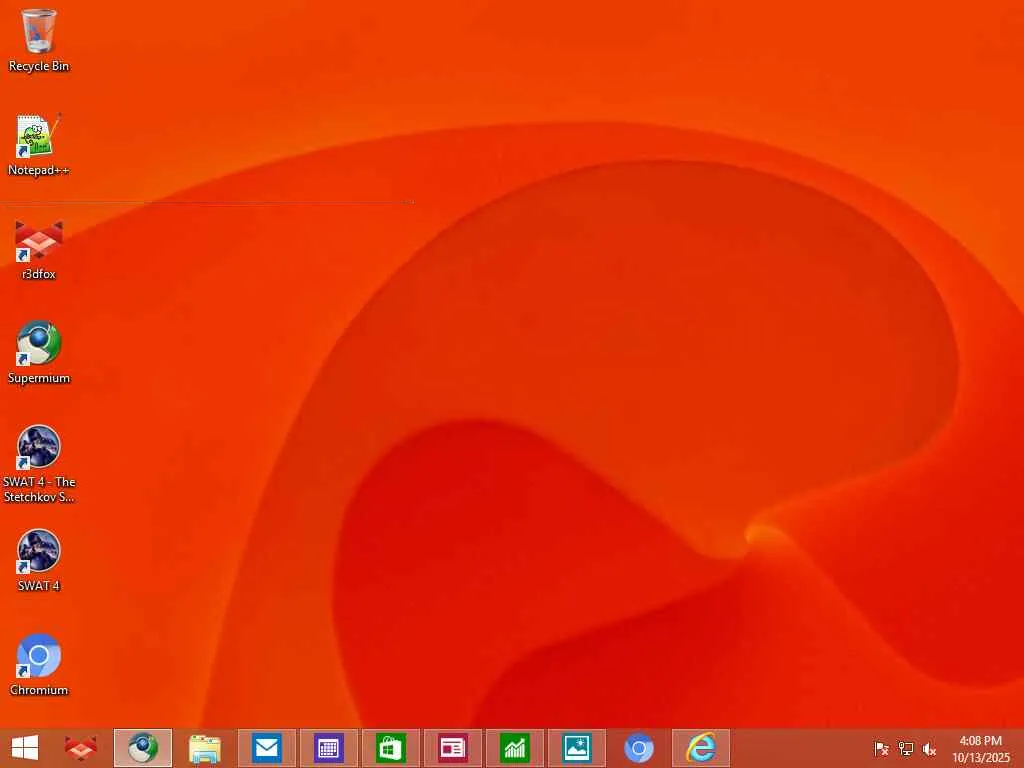This screenshot has height=768, width=1024.
Task: Click the Supermium label text
Action: (39, 378)
